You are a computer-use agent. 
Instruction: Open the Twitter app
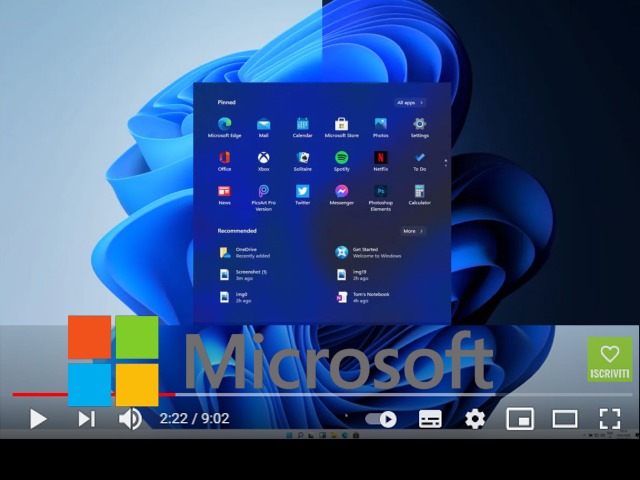(302, 195)
